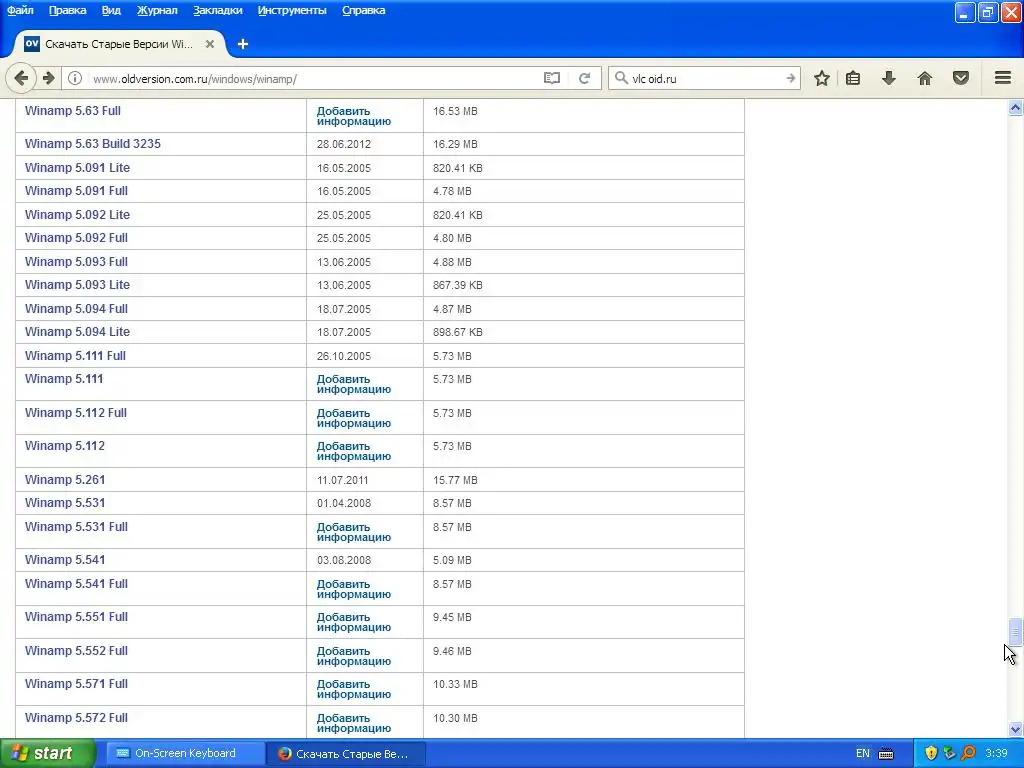Screen dimensions: 1024x768
Task: Open Winamp 5.093 Full link
Action: [76, 262]
